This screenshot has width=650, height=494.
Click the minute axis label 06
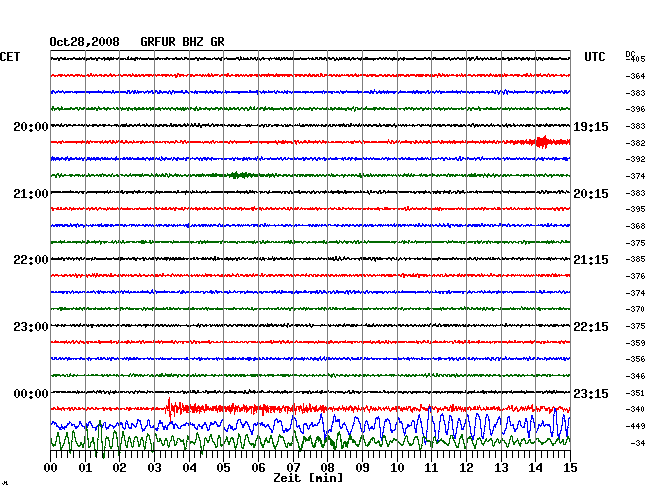point(258,468)
